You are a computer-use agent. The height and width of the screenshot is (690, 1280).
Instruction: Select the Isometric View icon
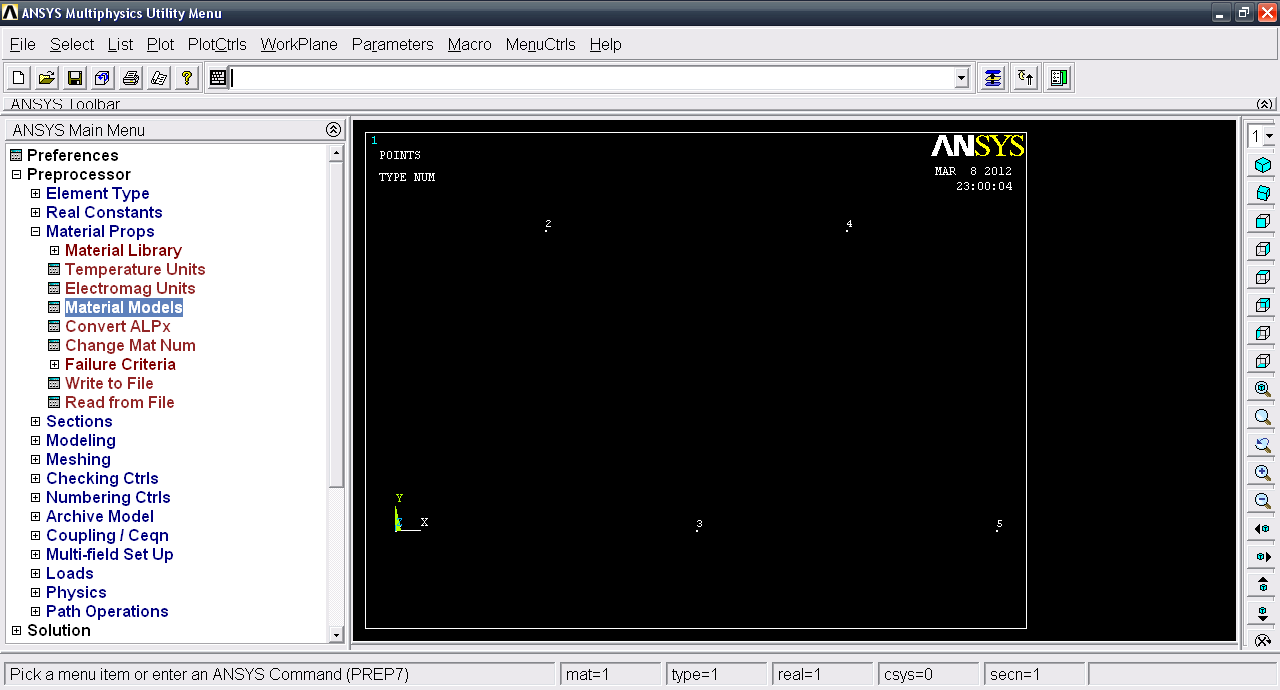coord(1261,164)
